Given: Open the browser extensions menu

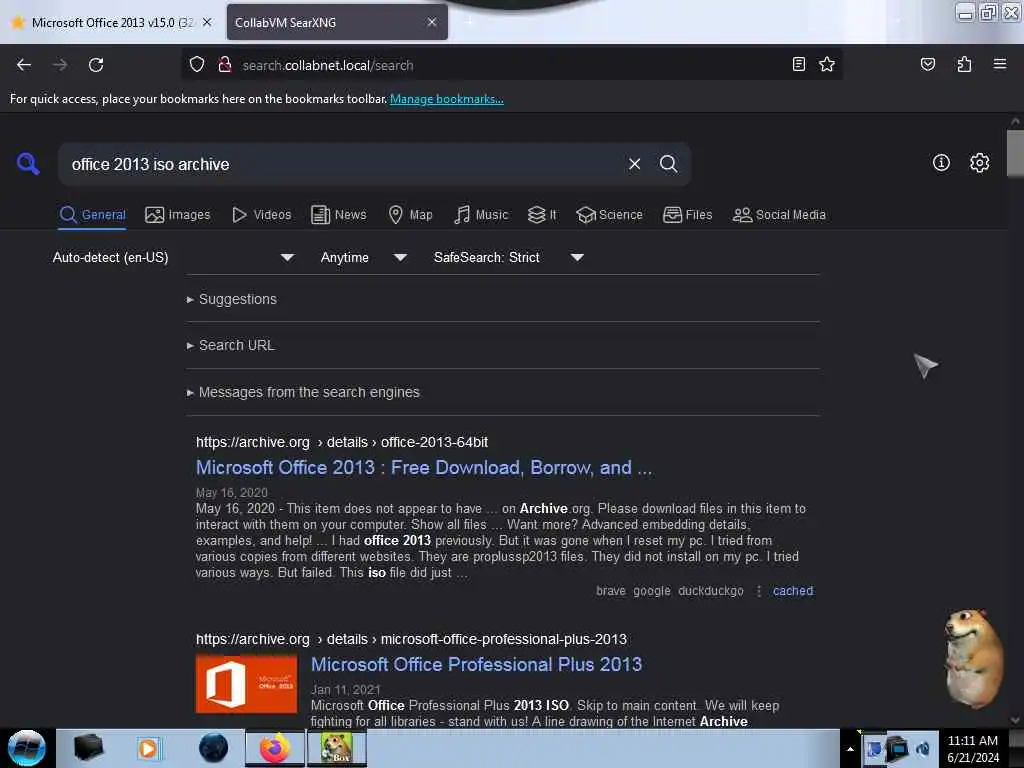Looking at the screenshot, I should coord(964,64).
